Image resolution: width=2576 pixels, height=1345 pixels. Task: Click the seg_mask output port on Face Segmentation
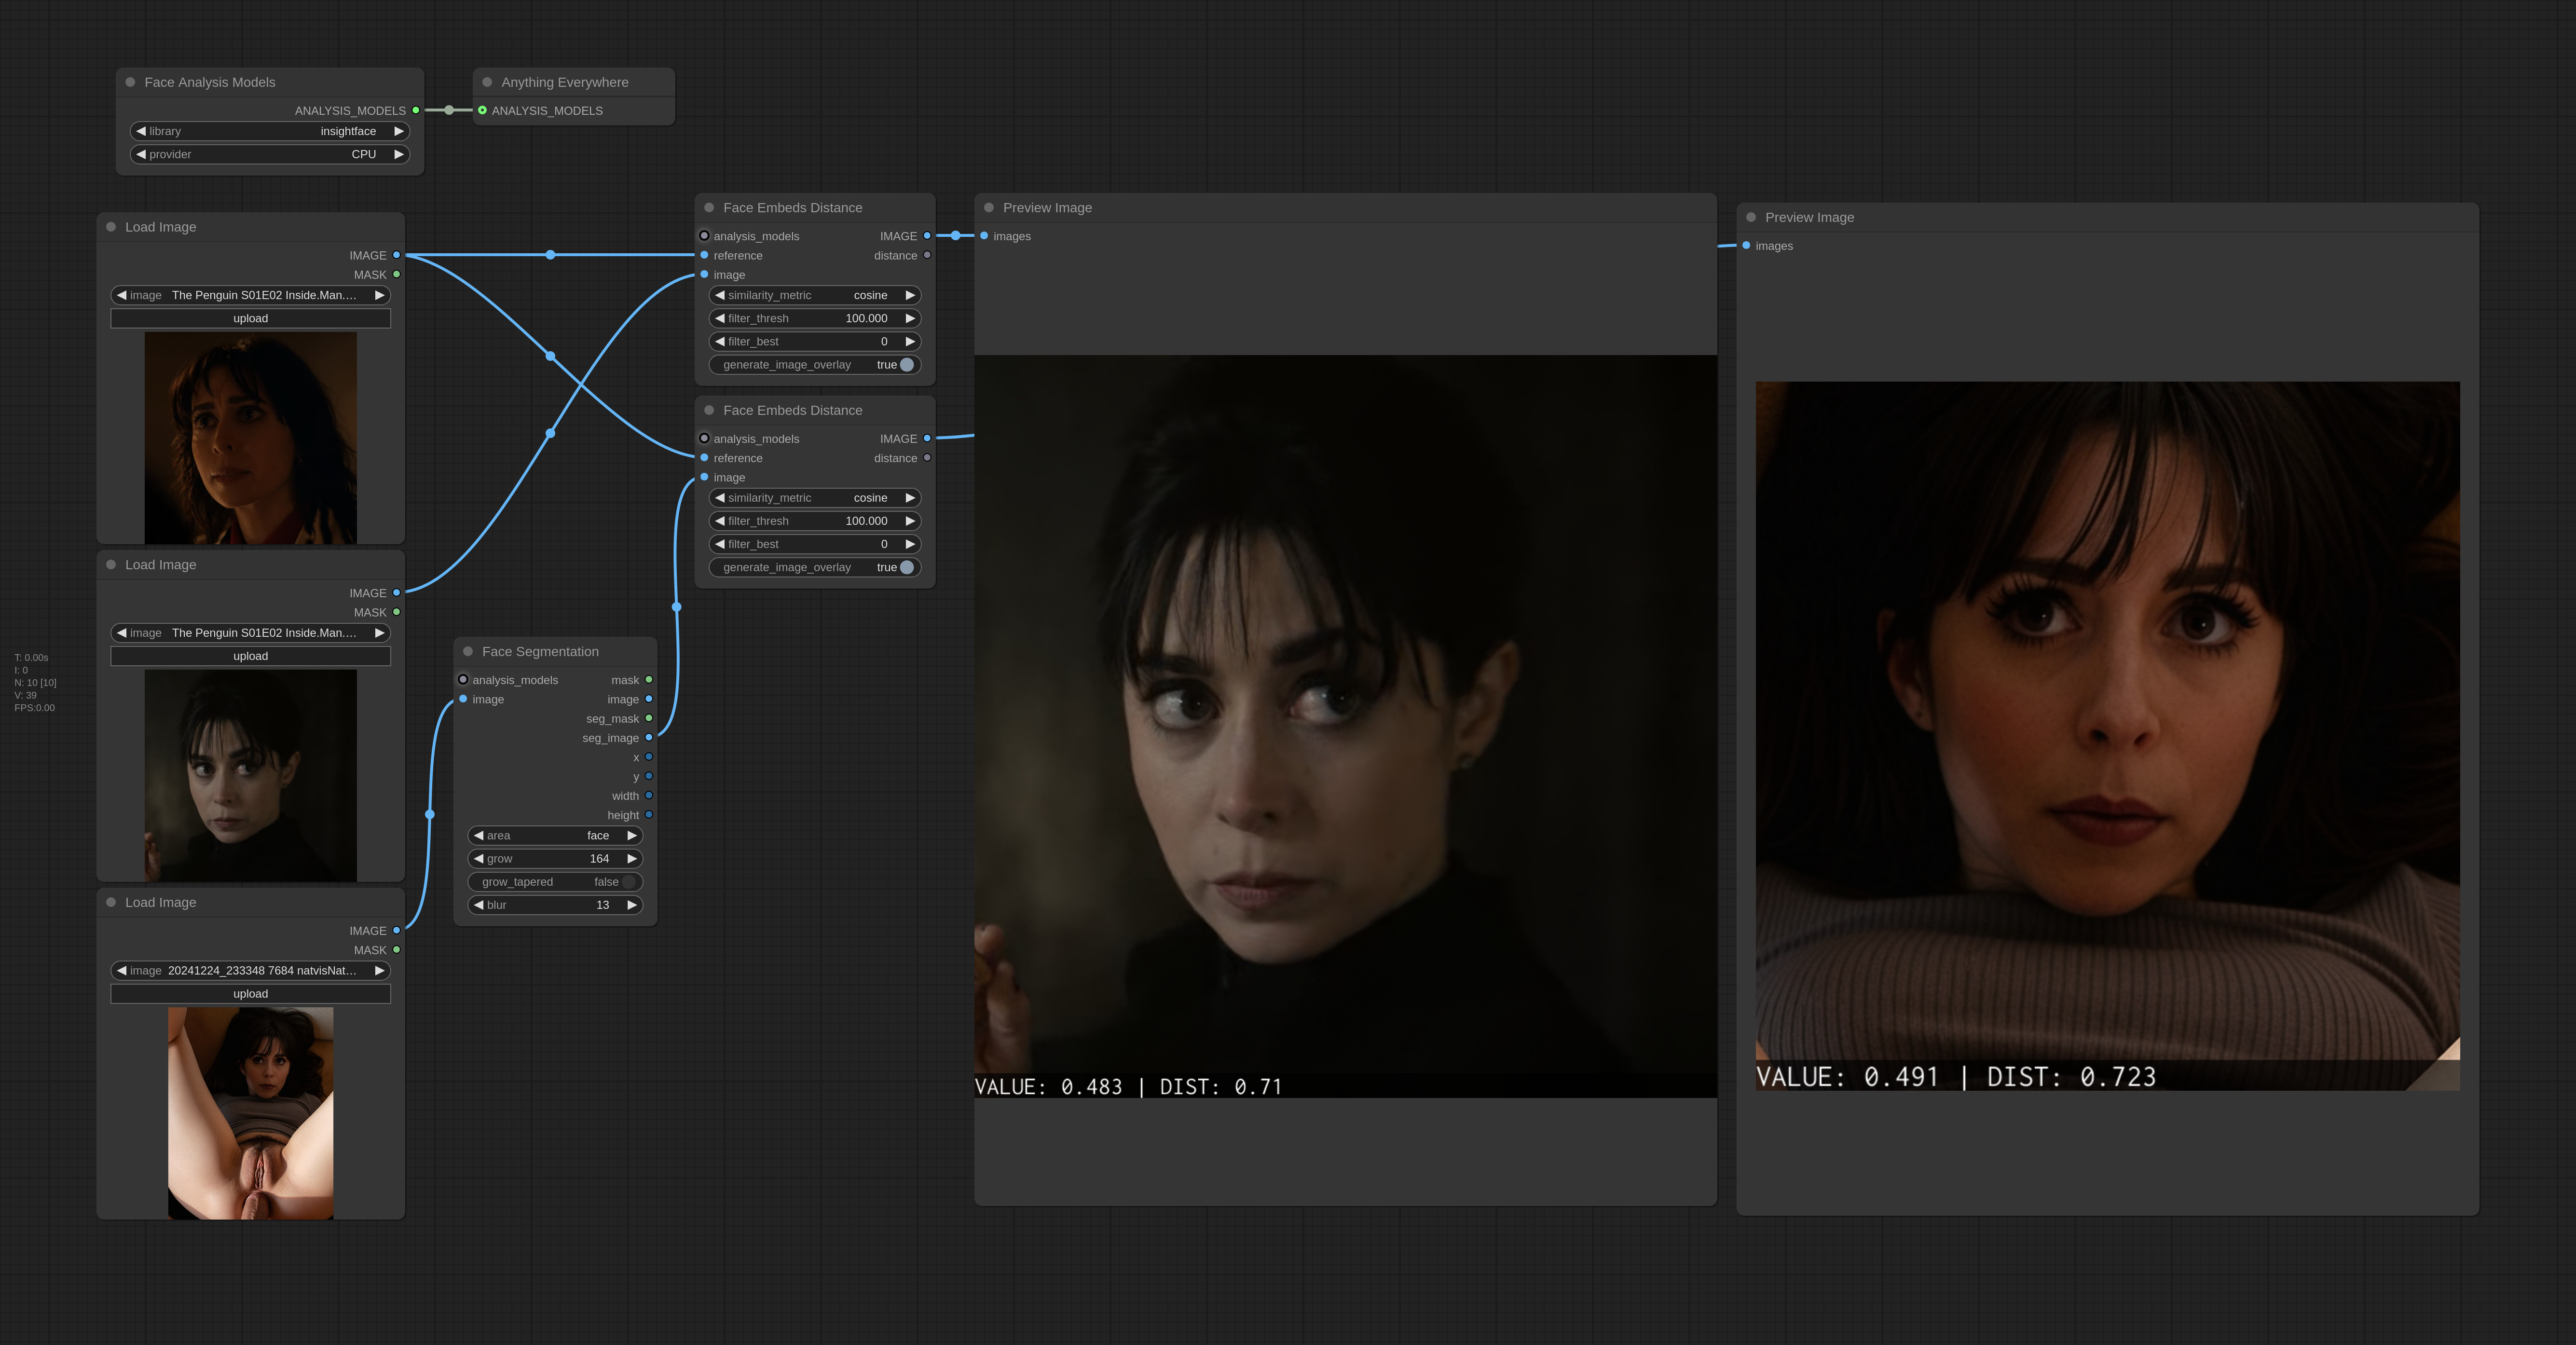(x=649, y=718)
